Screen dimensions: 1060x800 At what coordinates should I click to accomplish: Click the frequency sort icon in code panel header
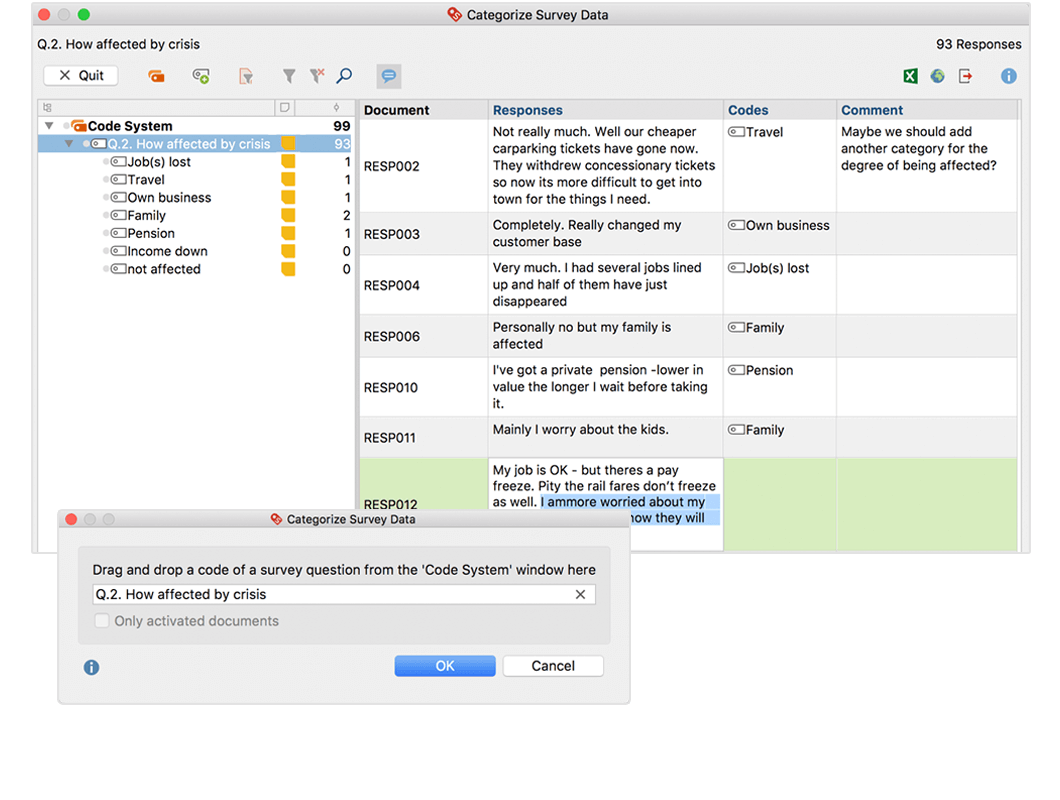coord(336,108)
